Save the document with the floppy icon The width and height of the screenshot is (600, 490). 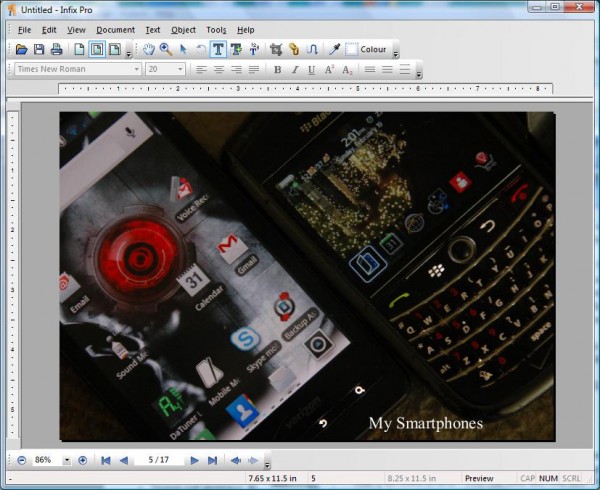(x=39, y=49)
